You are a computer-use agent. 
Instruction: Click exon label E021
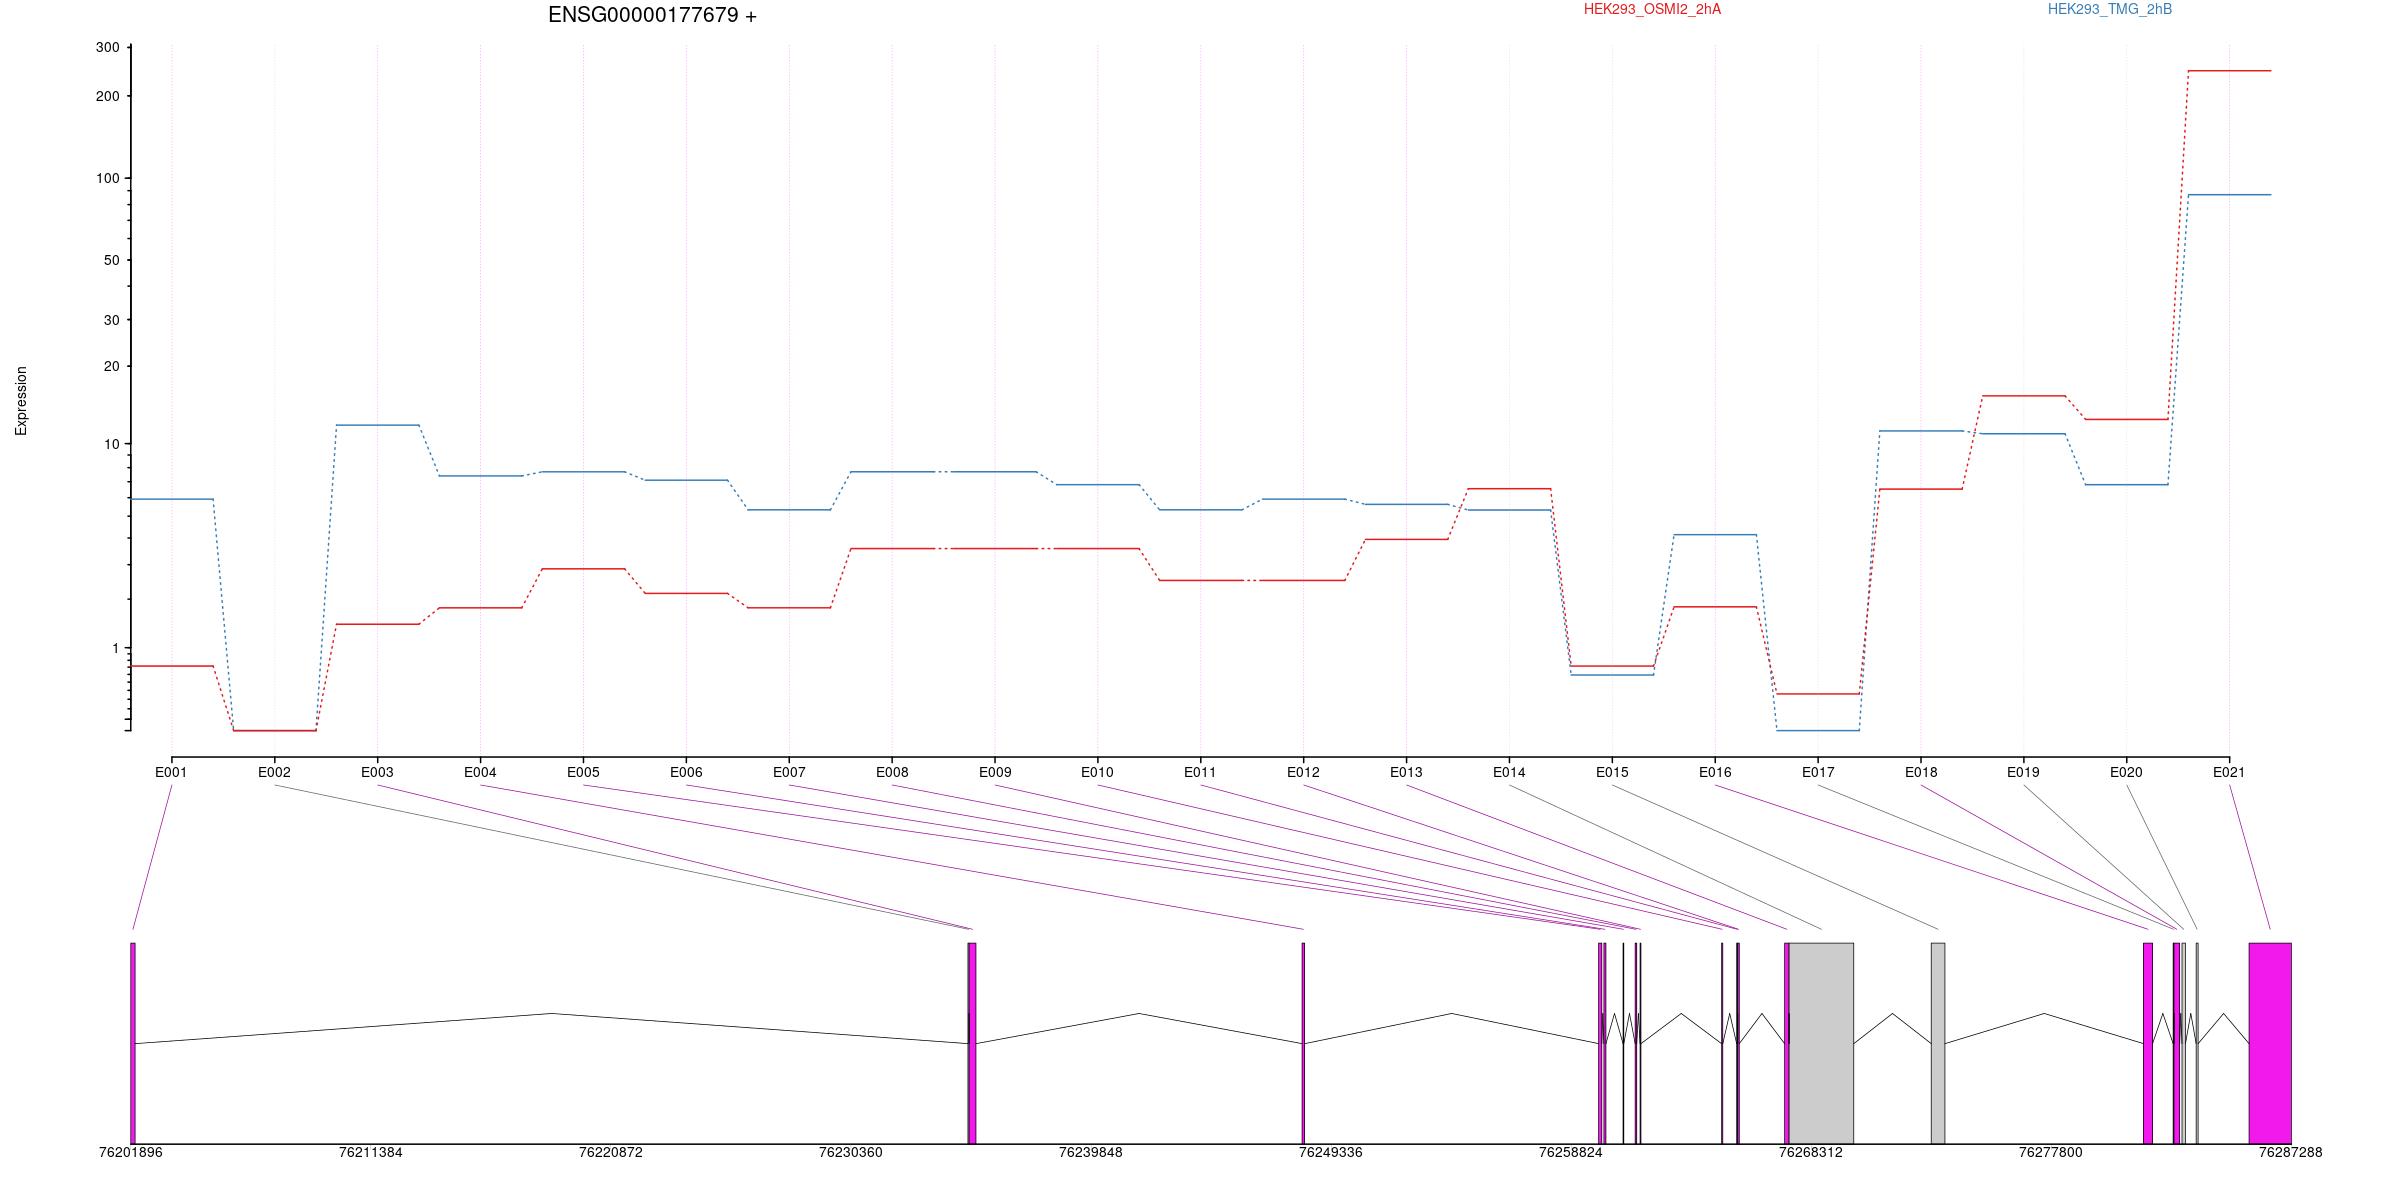(x=2229, y=772)
